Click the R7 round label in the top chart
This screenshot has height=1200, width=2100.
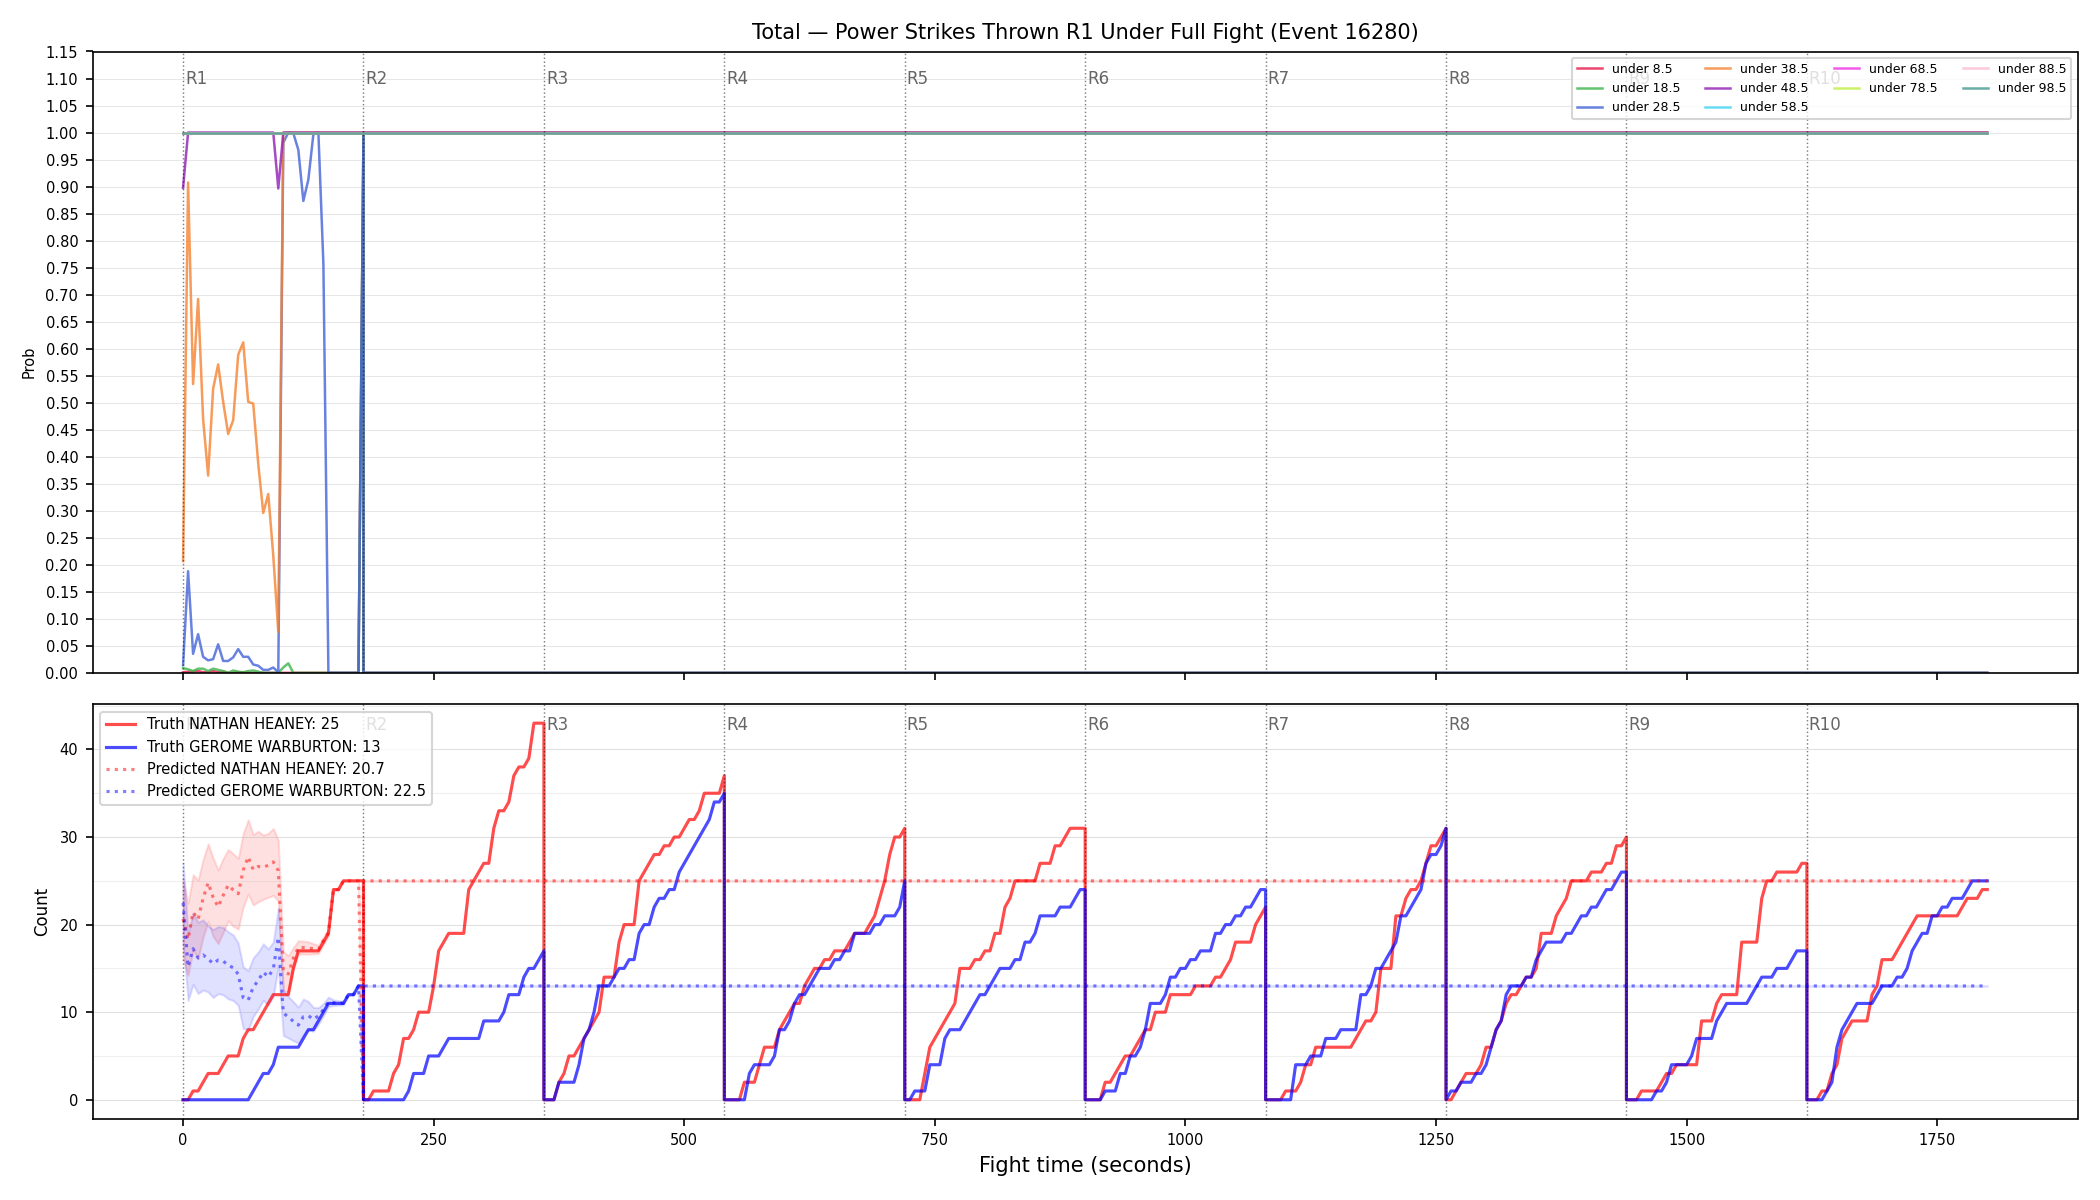[x=1278, y=78]
